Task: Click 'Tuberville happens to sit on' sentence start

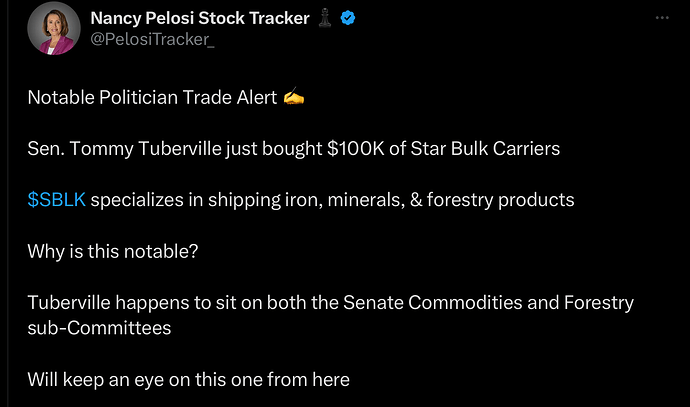Action: click(x=145, y=303)
